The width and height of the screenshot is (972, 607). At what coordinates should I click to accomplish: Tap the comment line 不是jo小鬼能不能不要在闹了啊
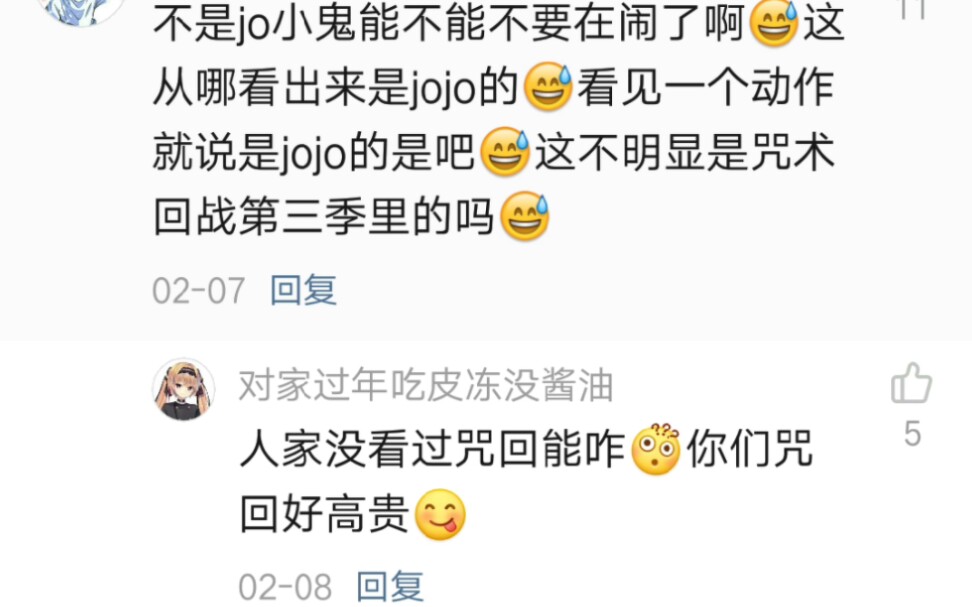(448, 24)
